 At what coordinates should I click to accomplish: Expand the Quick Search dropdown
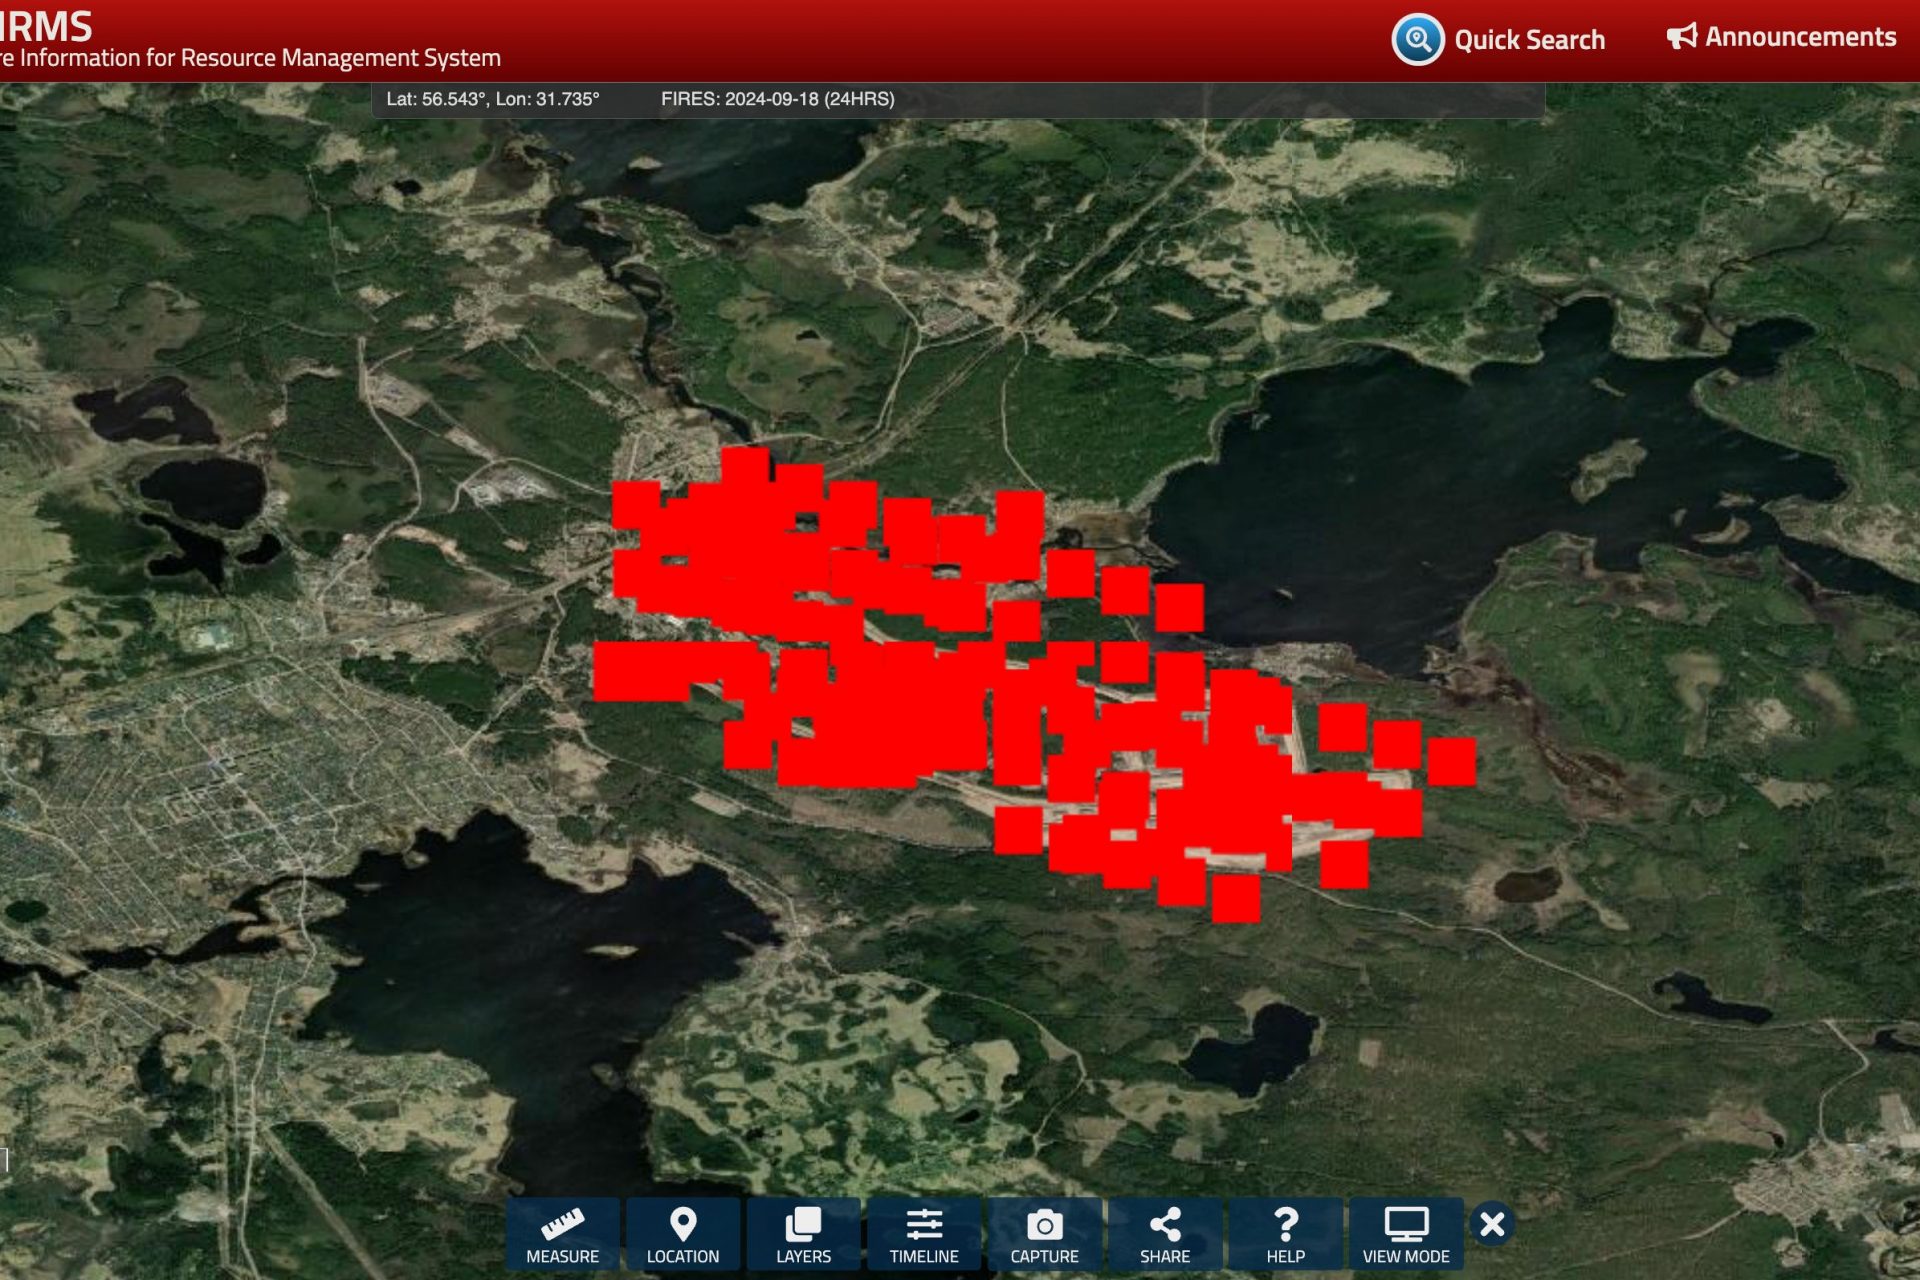pyautogui.click(x=1499, y=39)
